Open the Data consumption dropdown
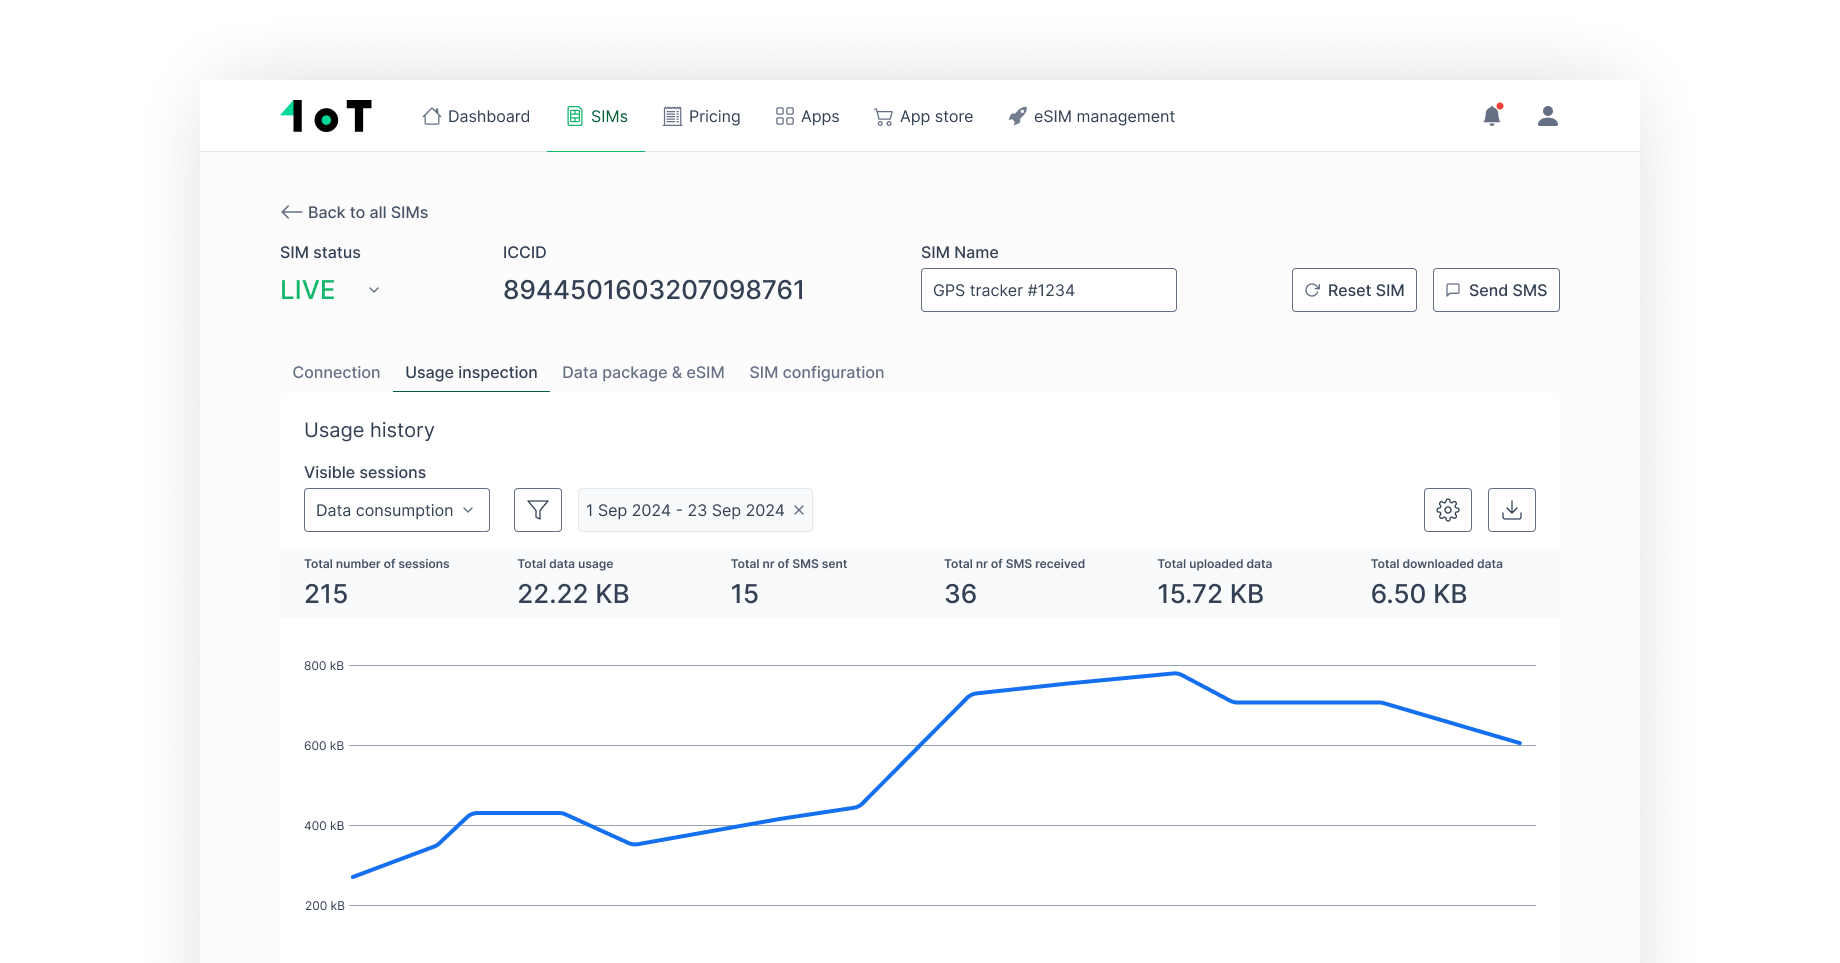1840x963 pixels. pos(397,510)
